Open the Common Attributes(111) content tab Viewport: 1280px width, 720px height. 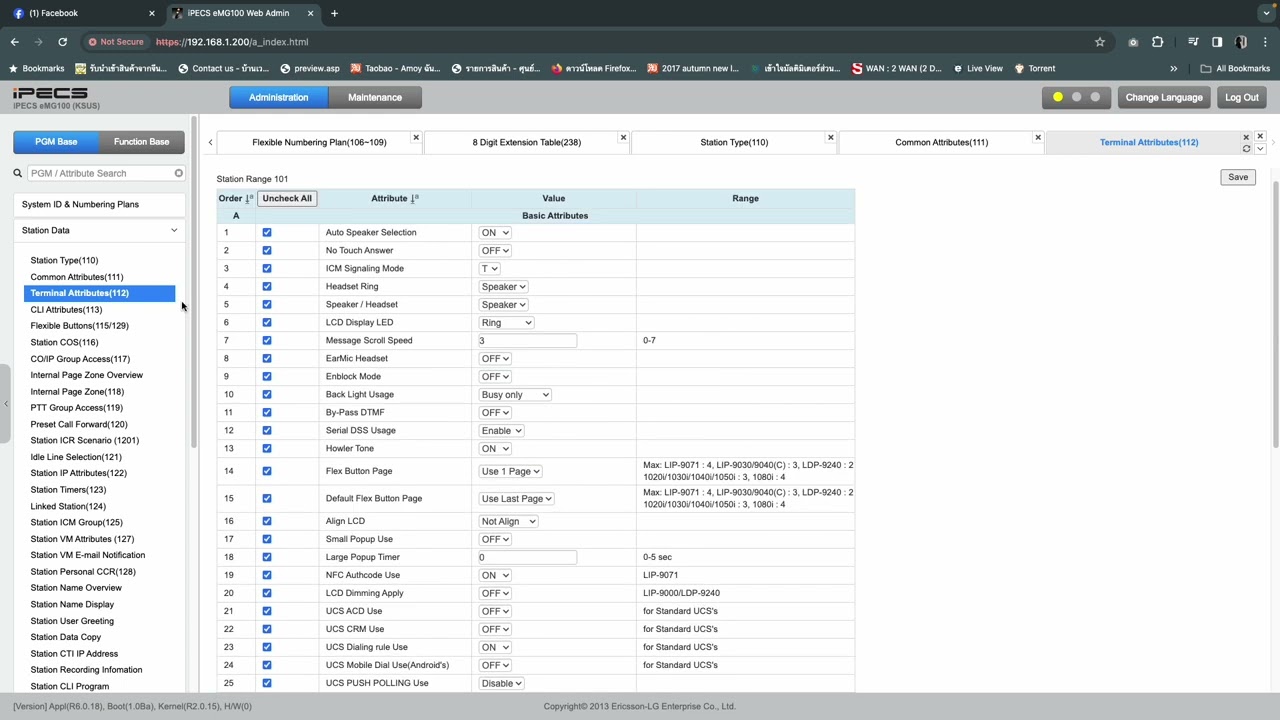pos(941,142)
